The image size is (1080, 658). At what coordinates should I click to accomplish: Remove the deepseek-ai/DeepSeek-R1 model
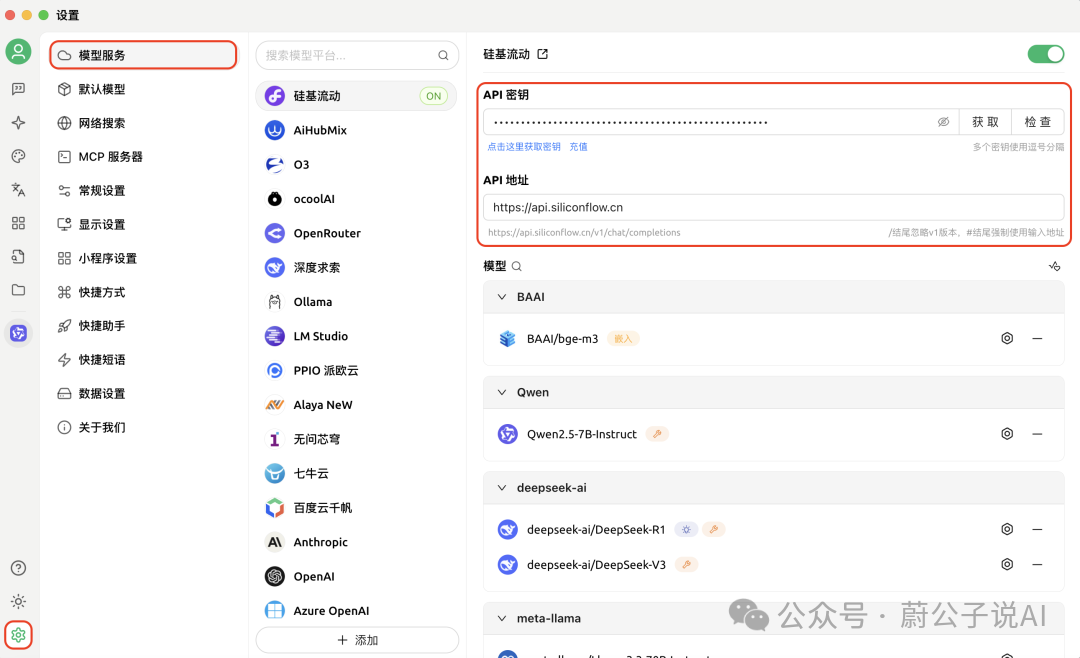(x=1037, y=529)
